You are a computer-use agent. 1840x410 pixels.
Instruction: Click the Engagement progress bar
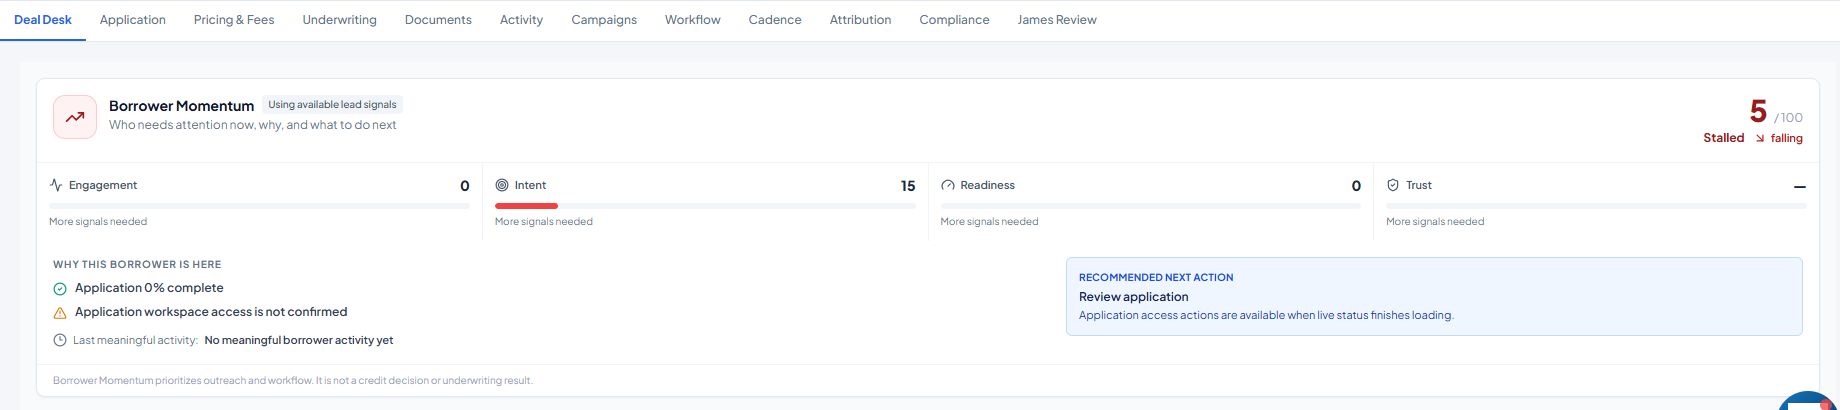(x=259, y=206)
